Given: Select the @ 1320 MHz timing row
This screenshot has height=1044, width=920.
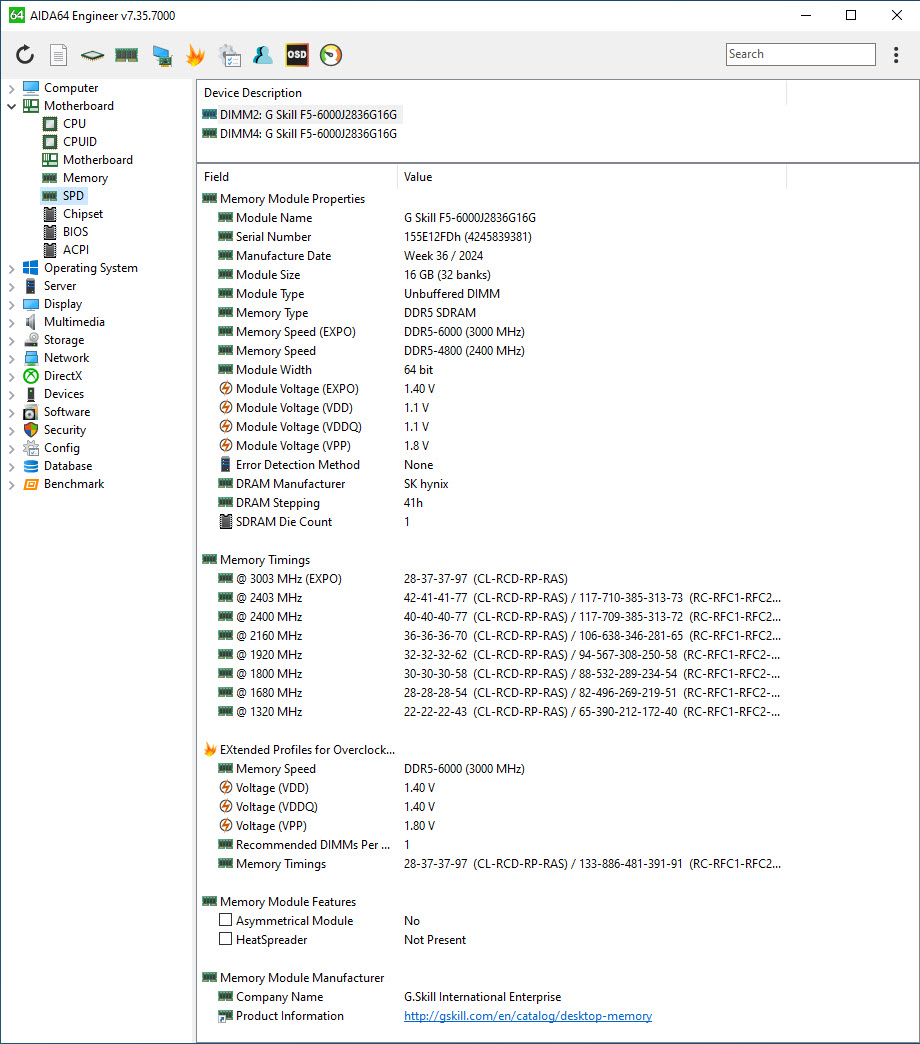Looking at the screenshot, I should [493, 712].
